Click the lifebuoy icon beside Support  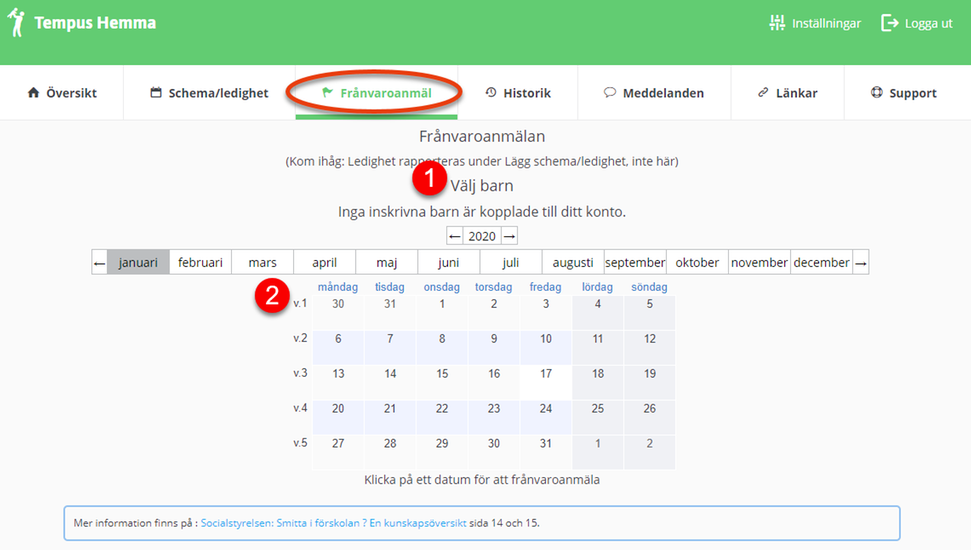click(x=877, y=92)
